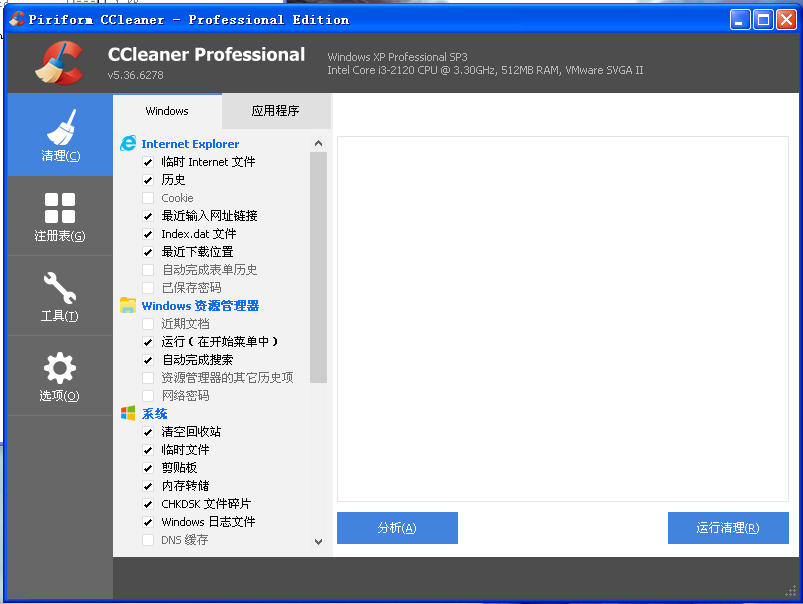This screenshot has height=604, width=803.
Task: Switch to the 应用程序 tab
Action: tap(276, 111)
